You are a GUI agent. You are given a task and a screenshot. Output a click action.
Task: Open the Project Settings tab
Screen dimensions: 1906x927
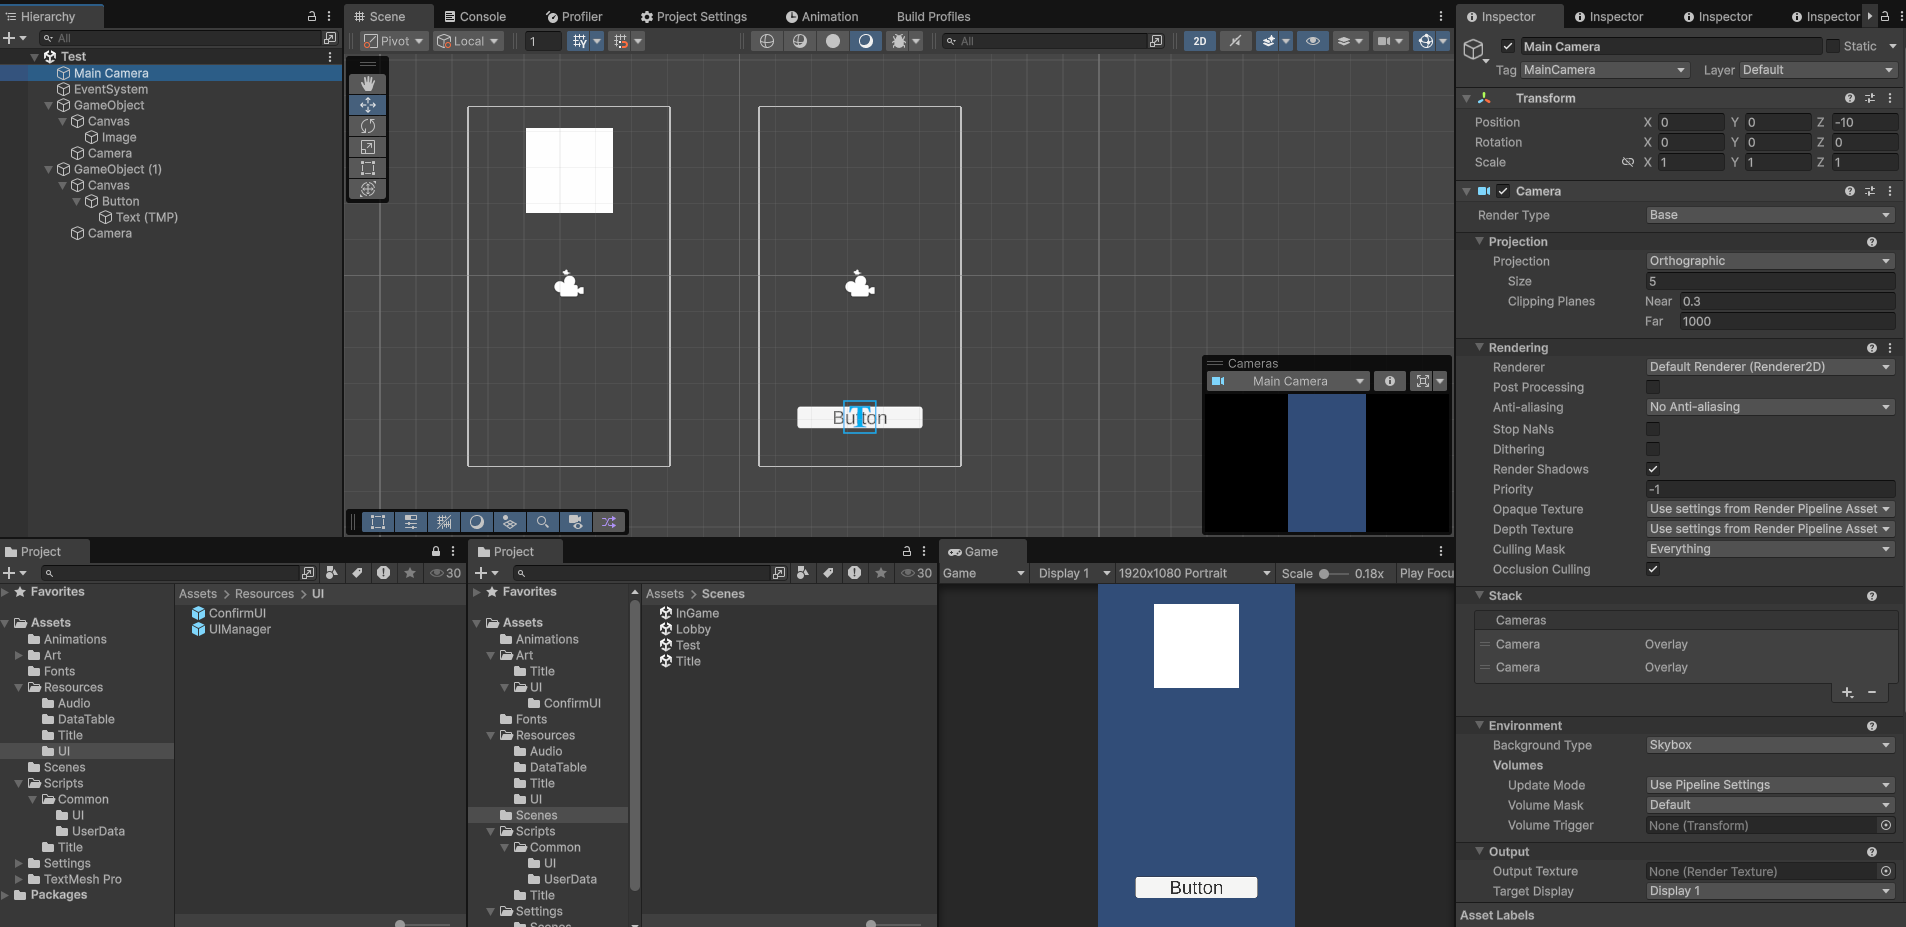694,16
